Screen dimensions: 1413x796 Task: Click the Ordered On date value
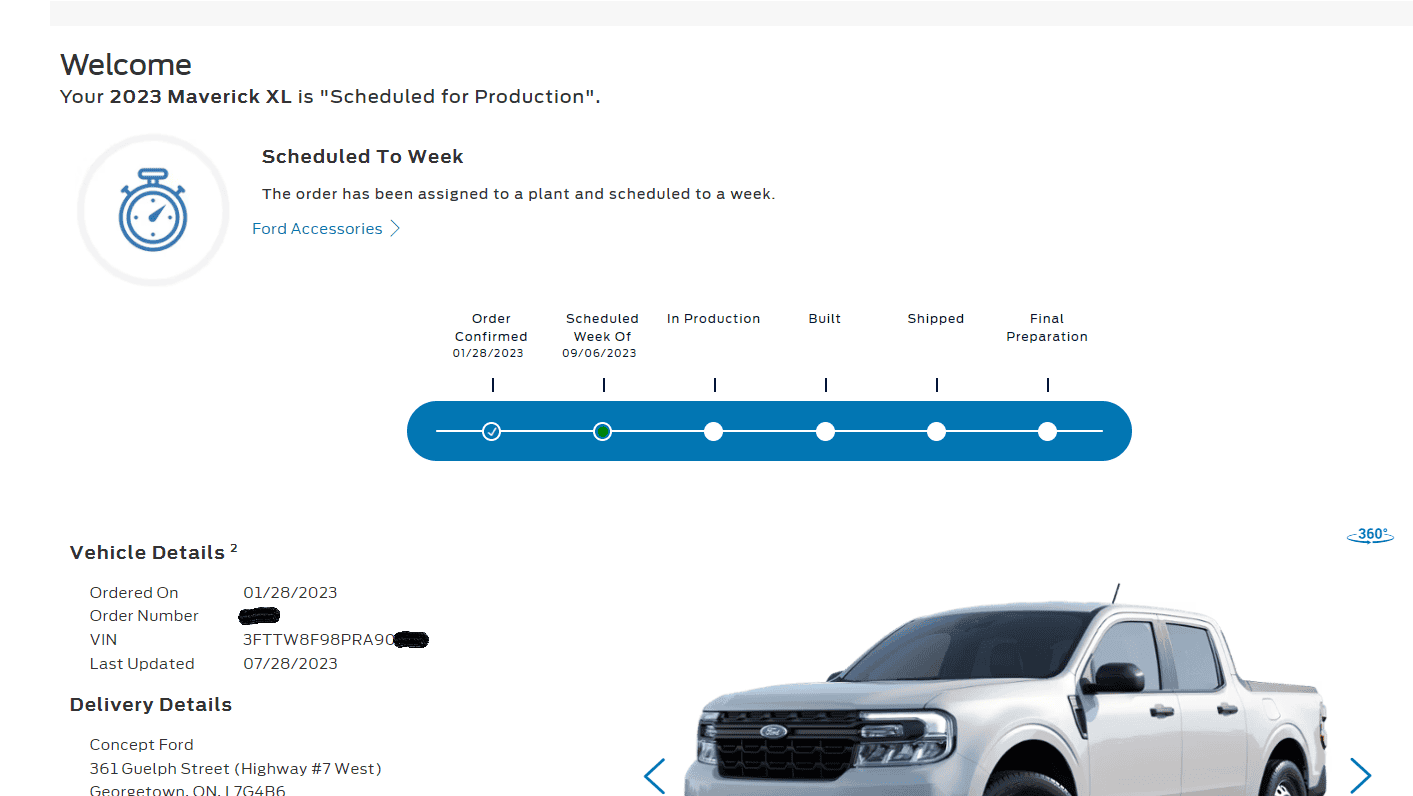pyautogui.click(x=291, y=593)
